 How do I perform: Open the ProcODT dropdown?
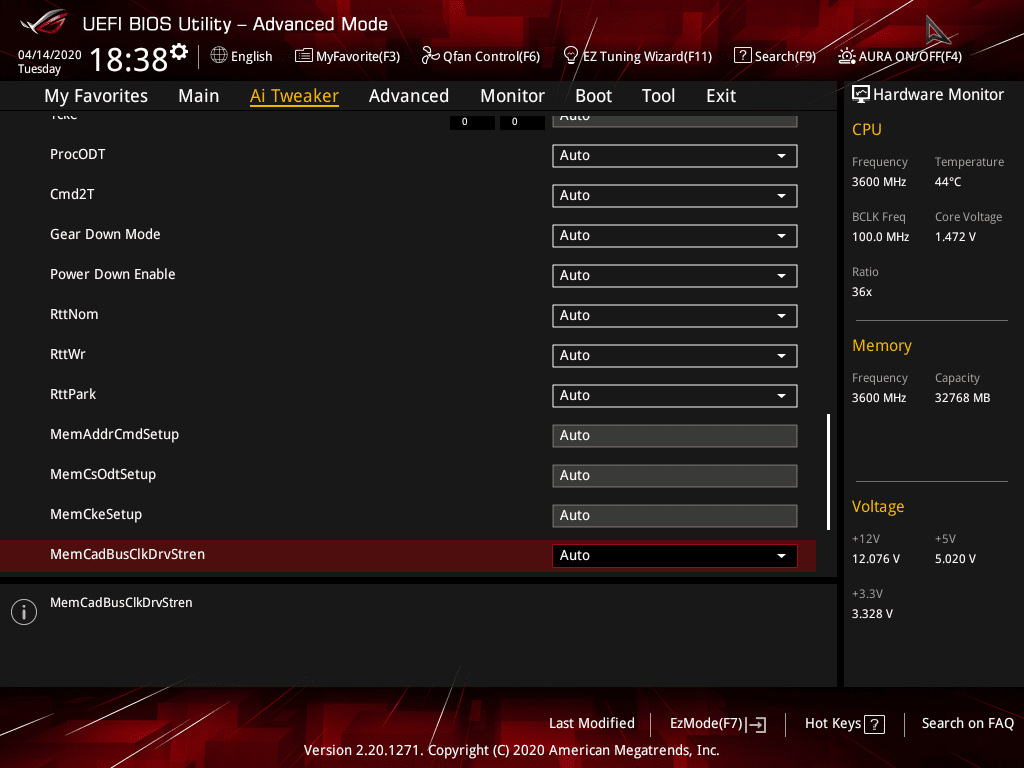[x=675, y=155]
